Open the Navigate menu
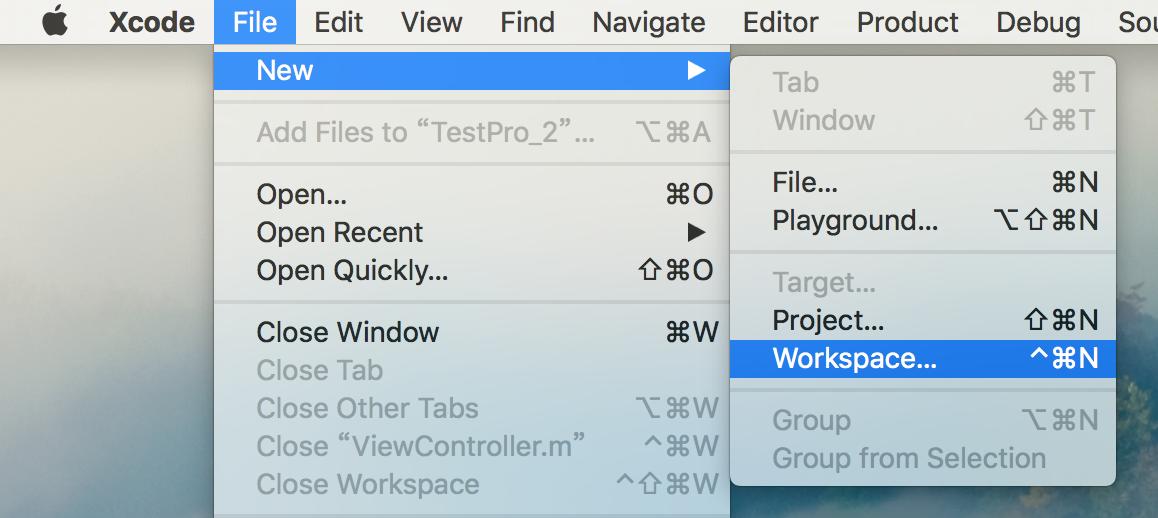The image size is (1158, 518). click(x=648, y=22)
